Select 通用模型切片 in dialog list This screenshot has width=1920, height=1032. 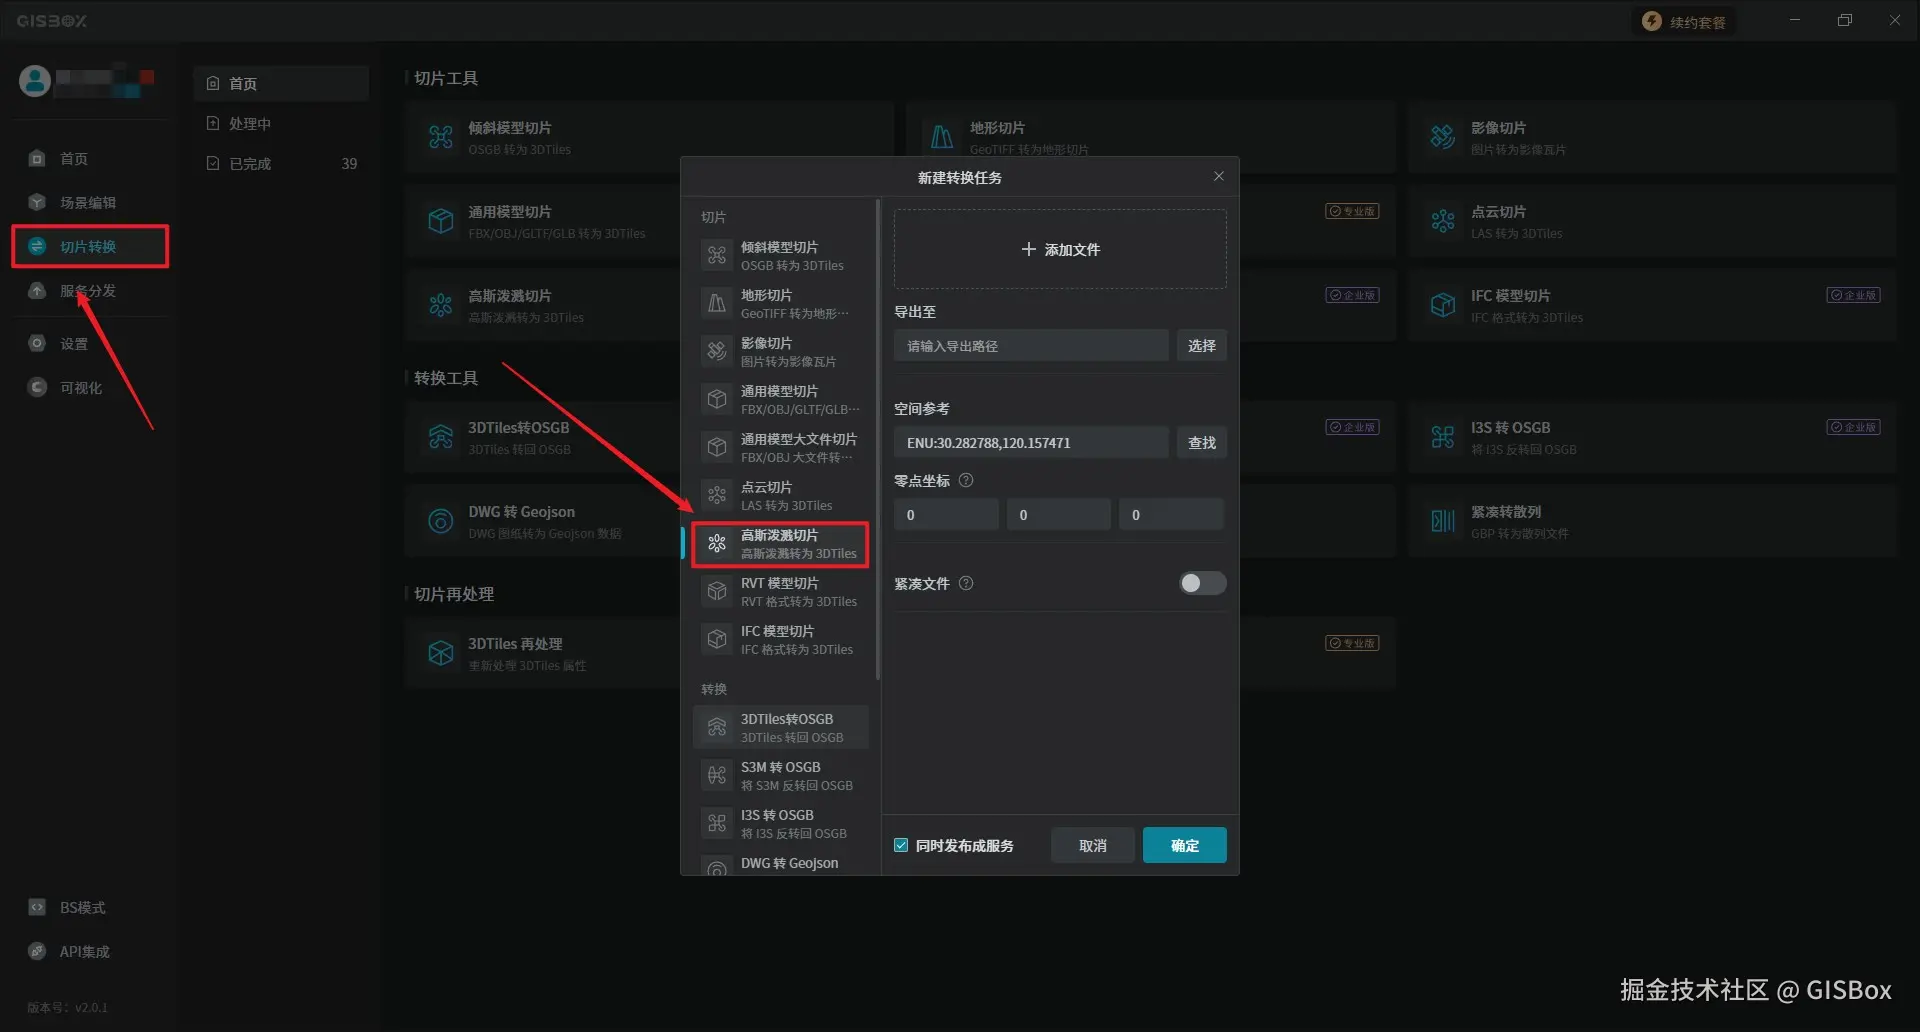coord(780,400)
